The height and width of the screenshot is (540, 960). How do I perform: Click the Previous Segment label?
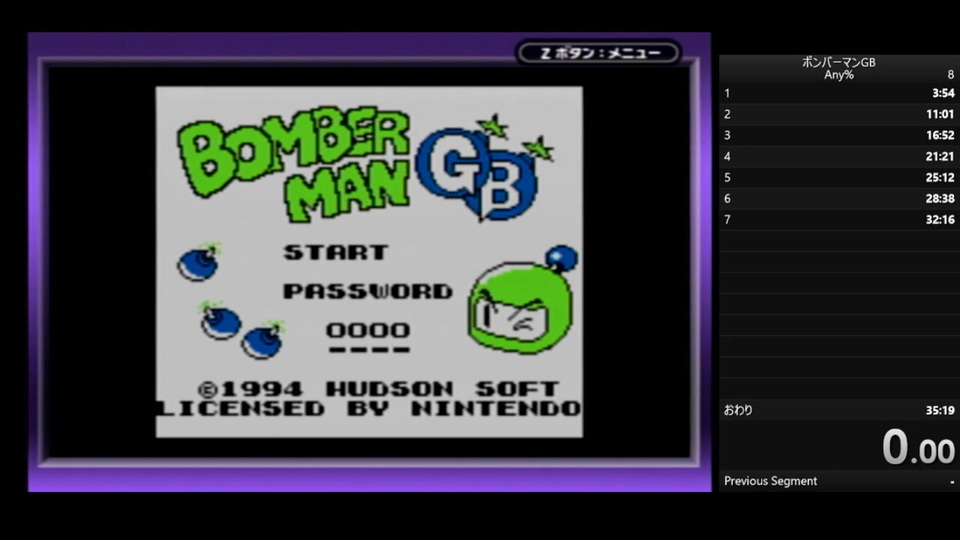coord(770,481)
